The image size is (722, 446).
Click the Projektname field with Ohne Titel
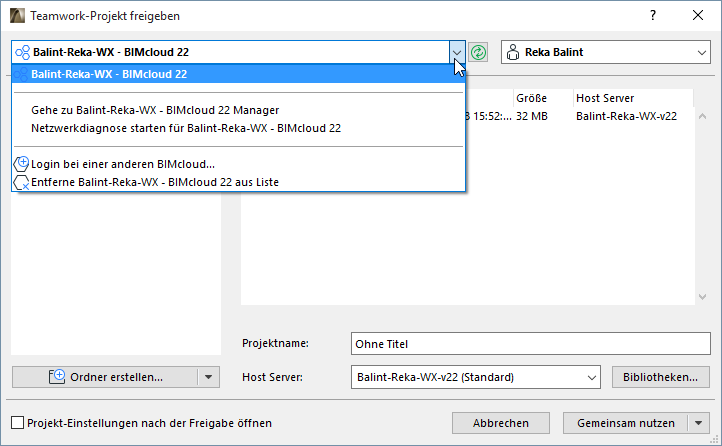click(530, 344)
